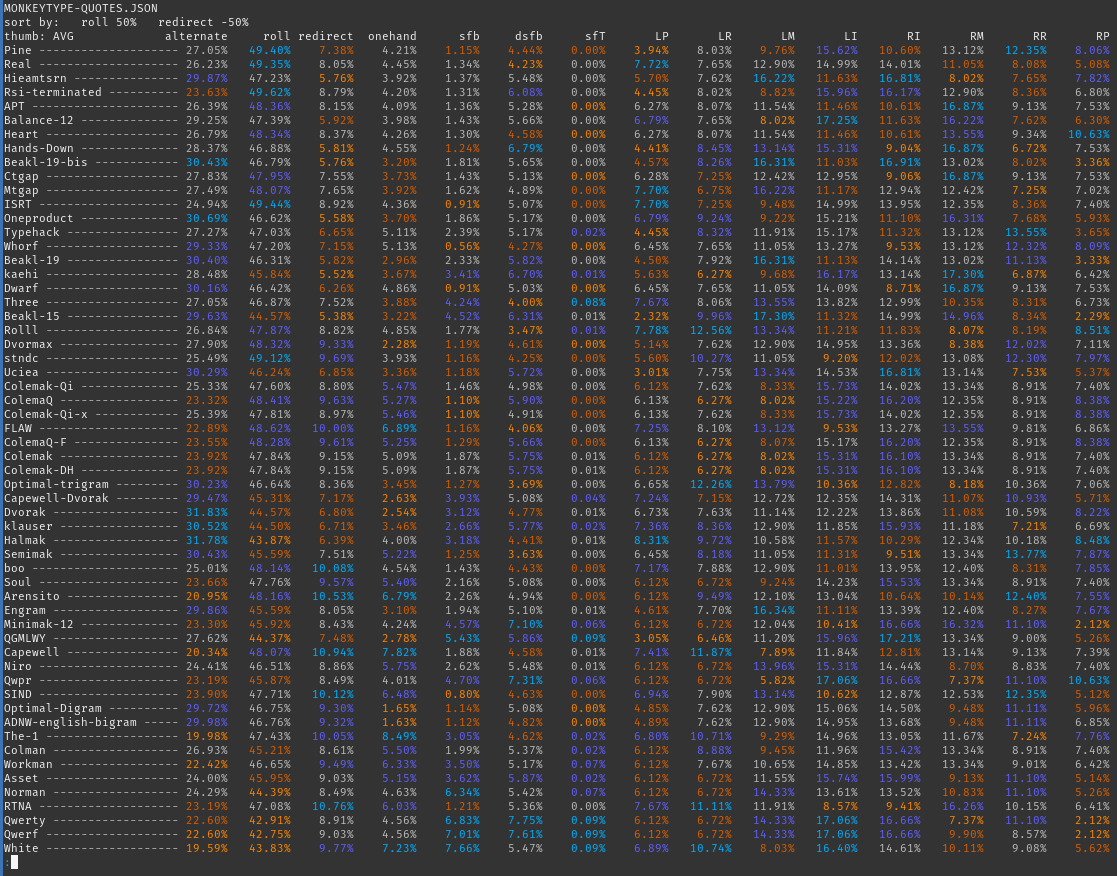The image size is (1117, 876).
Task: Select SIND's sfb value 0.80%
Action: click(x=462, y=694)
